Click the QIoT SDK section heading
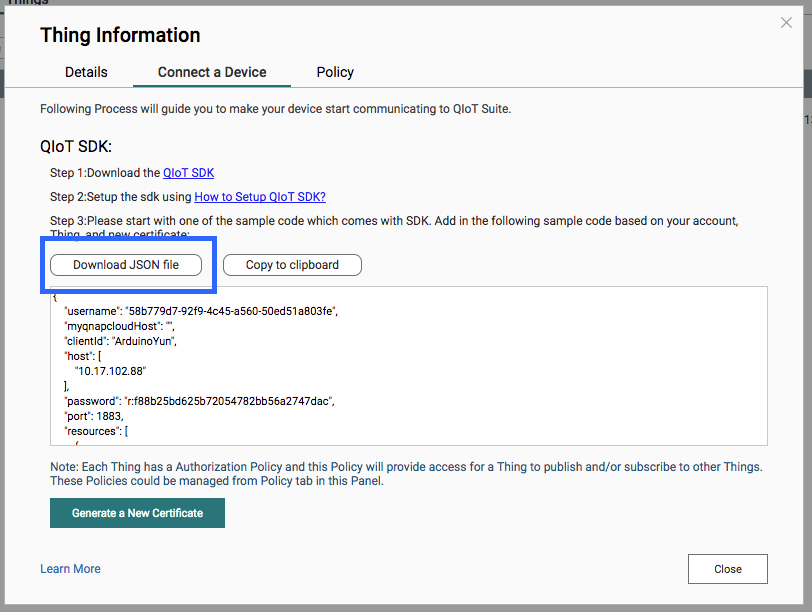This screenshot has width=812, height=612. pyautogui.click(x=76, y=147)
